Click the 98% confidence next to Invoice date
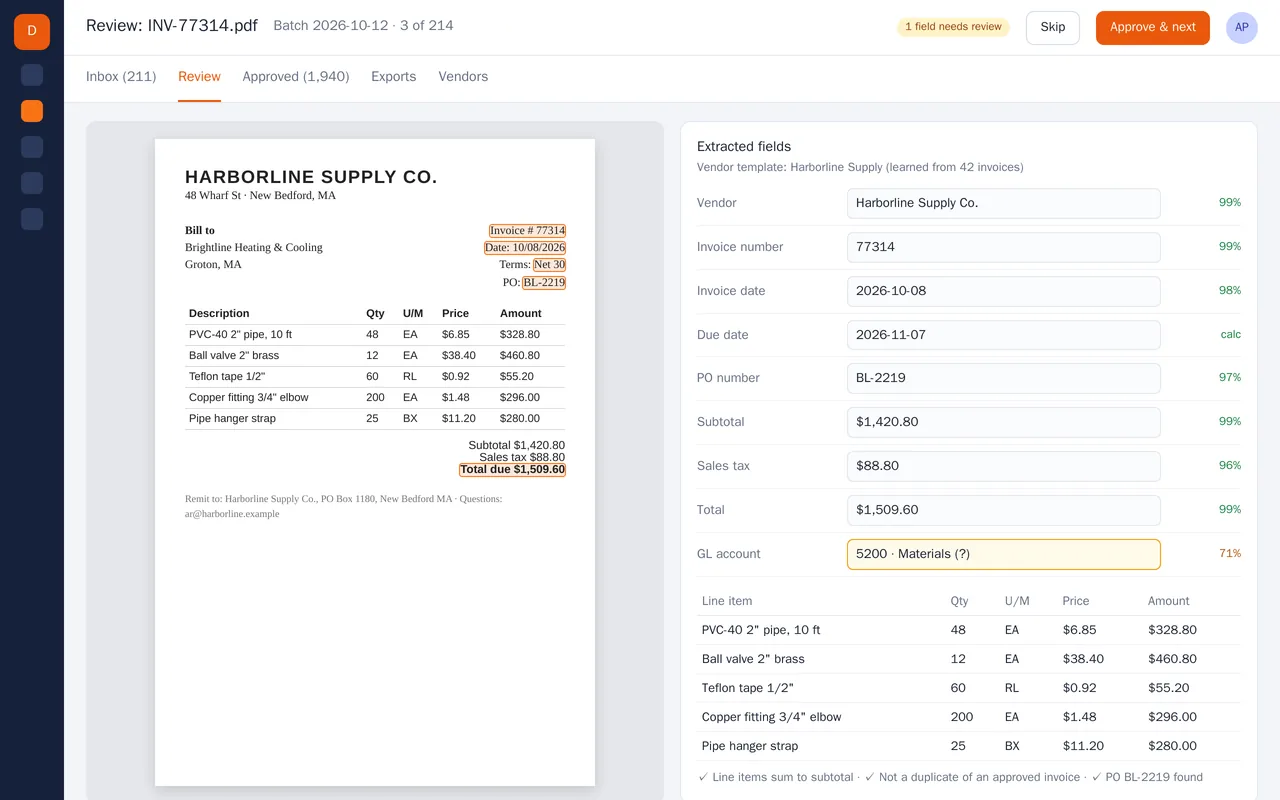Screen dimensions: 1280x800 (1229, 291)
